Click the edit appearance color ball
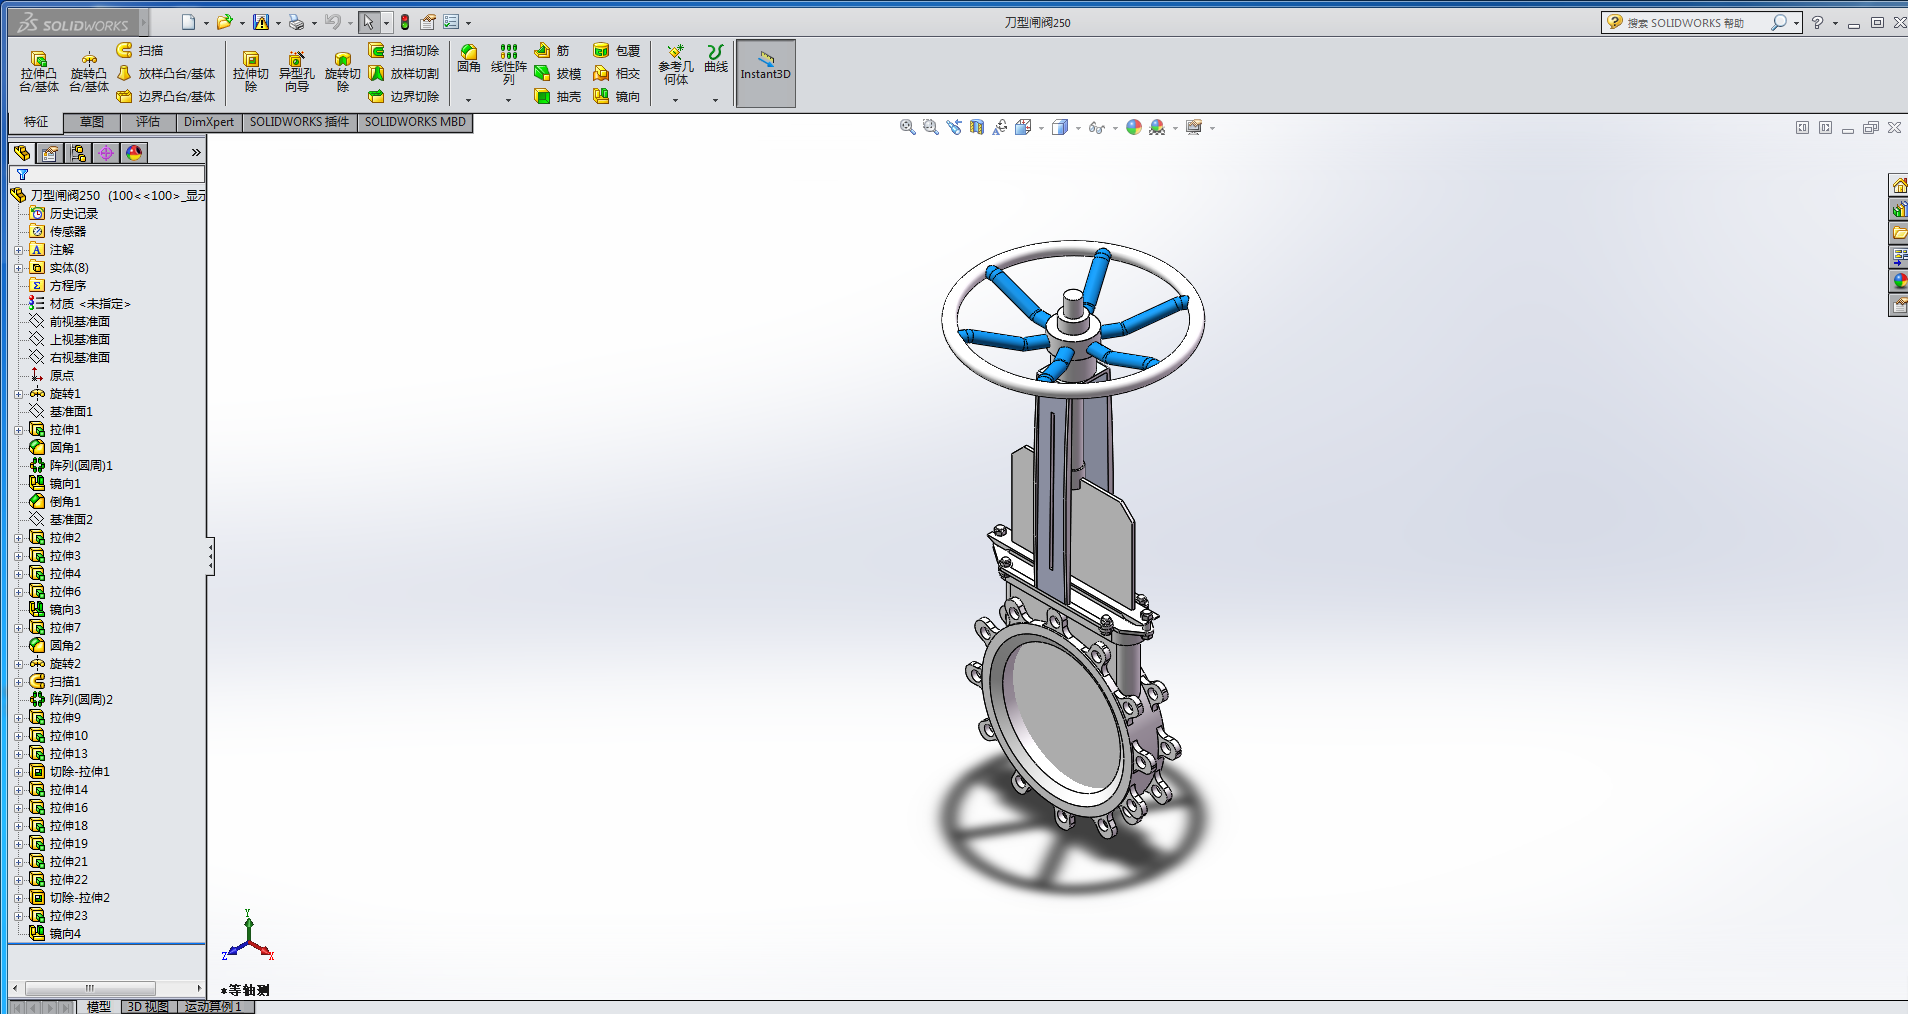The image size is (1908, 1014). tap(1133, 127)
